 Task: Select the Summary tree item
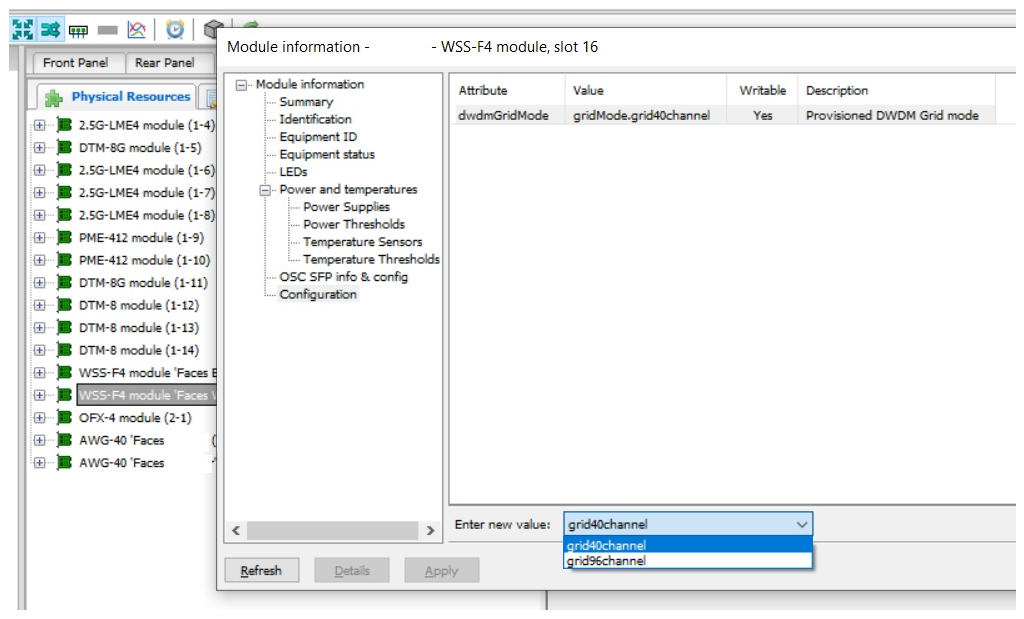(x=306, y=102)
